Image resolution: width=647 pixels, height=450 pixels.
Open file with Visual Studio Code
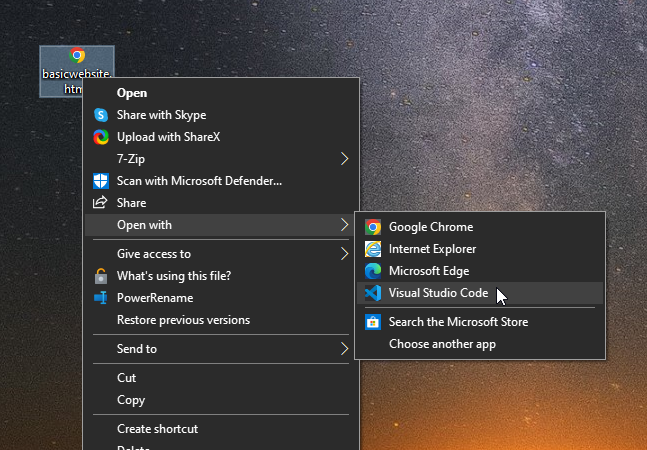point(480,293)
